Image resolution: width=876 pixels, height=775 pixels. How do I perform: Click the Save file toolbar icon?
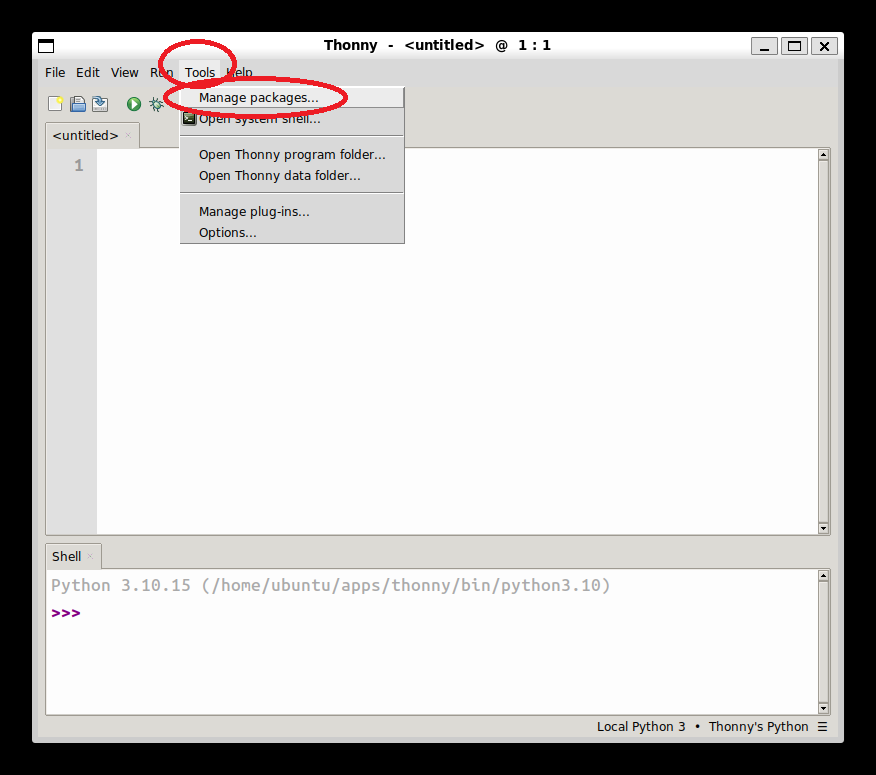click(100, 104)
